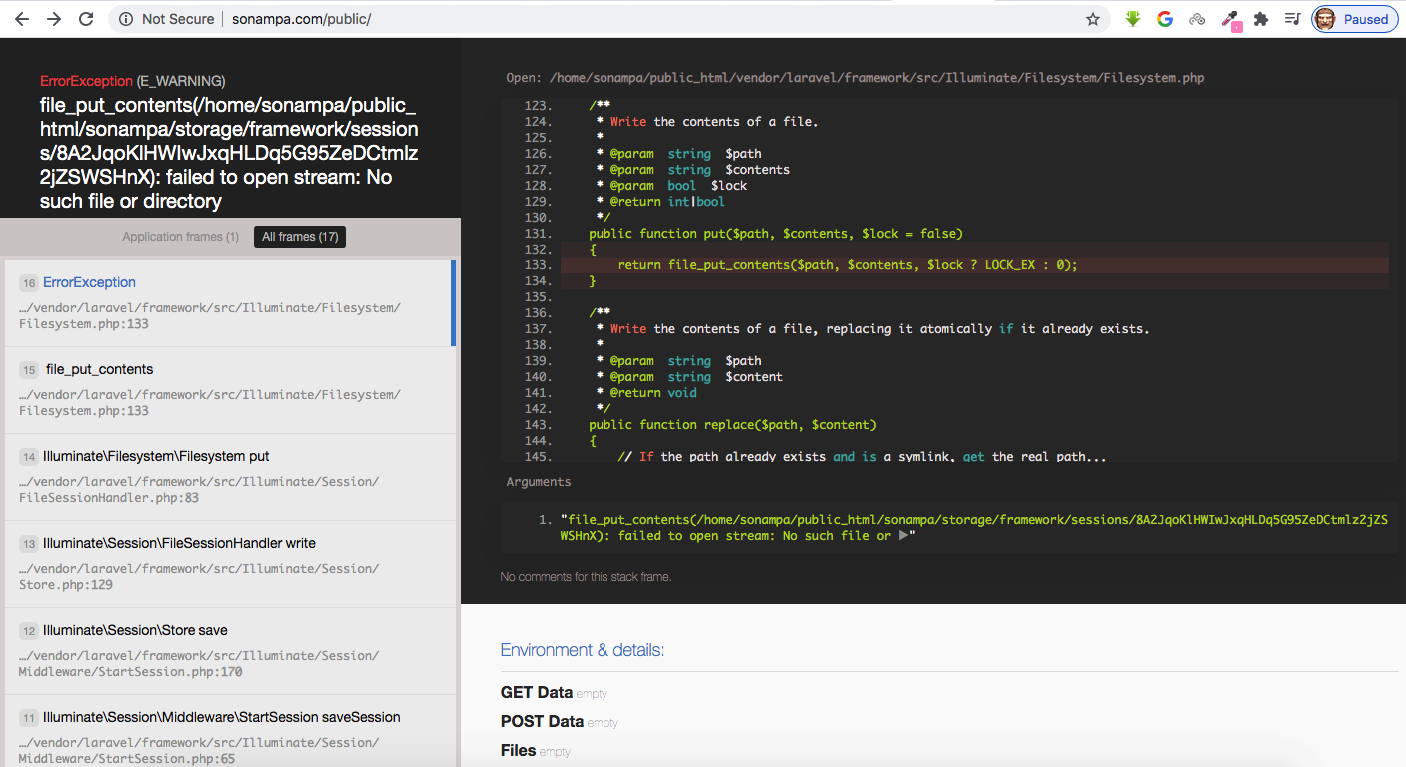Open the Filesystem.php file path link
This screenshot has width=1406, height=767.
click(875, 78)
